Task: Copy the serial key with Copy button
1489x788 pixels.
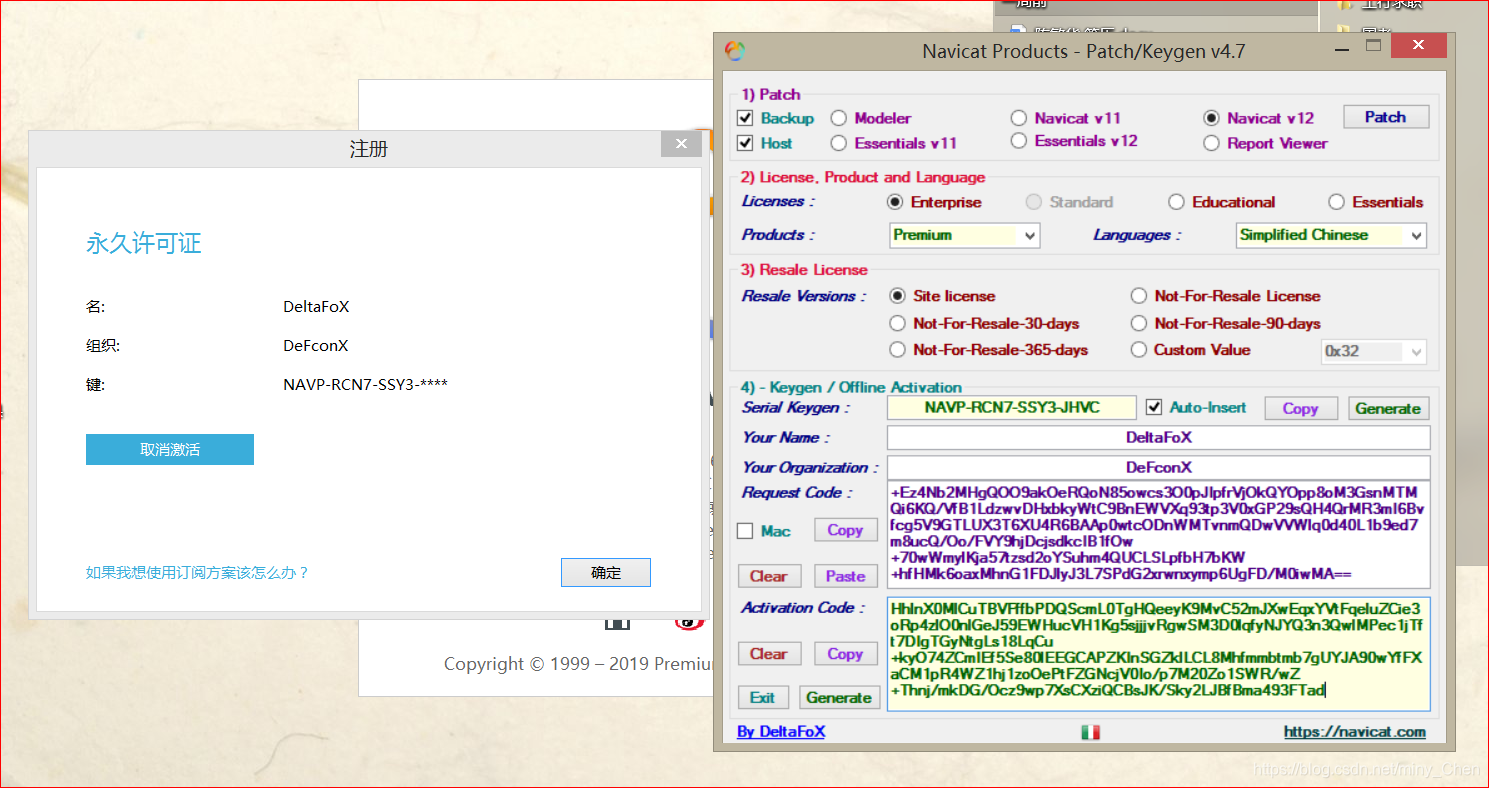Action: coord(1300,408)
